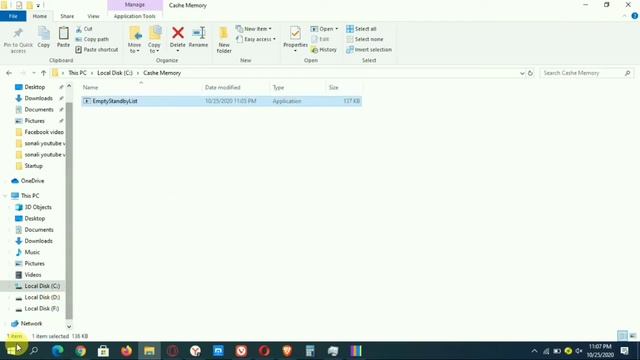This screenshot has width=640, height=360.
Task: Open the Windows Start menu
Action: click(11, 351)
